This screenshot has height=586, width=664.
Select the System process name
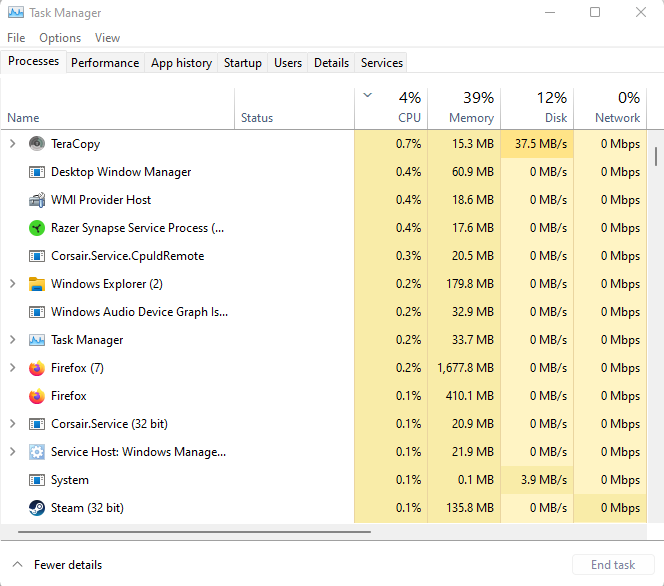(x=70, y=480)
